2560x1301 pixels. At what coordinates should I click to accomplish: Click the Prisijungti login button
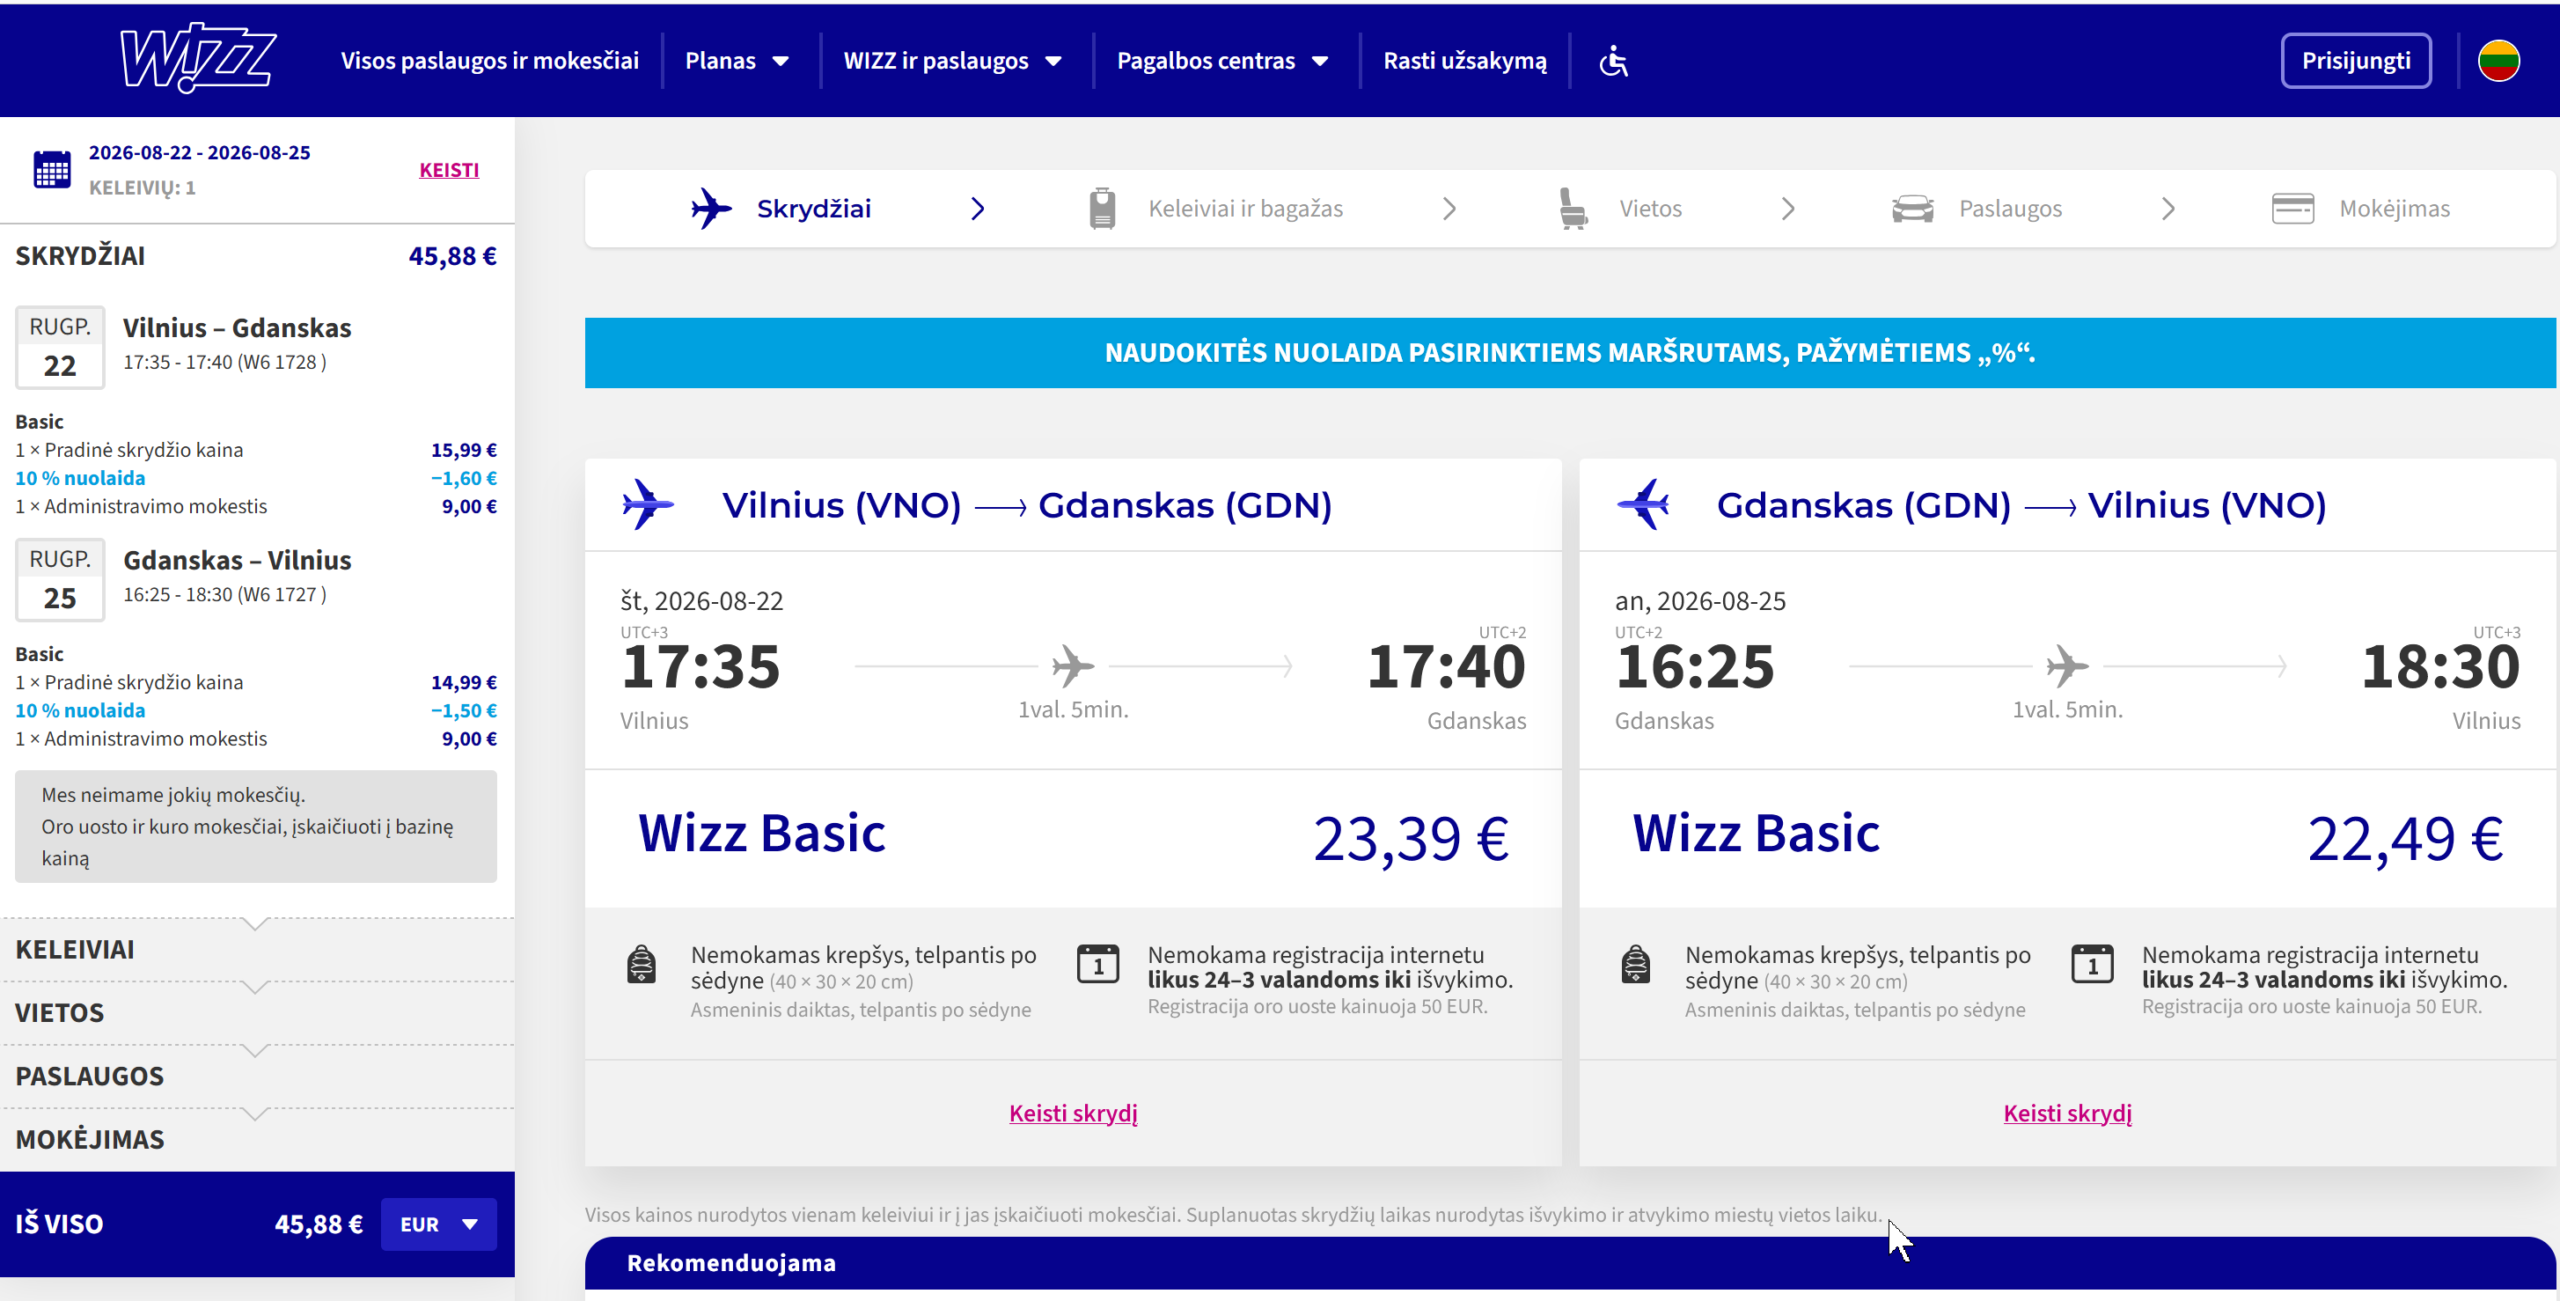2356,61
